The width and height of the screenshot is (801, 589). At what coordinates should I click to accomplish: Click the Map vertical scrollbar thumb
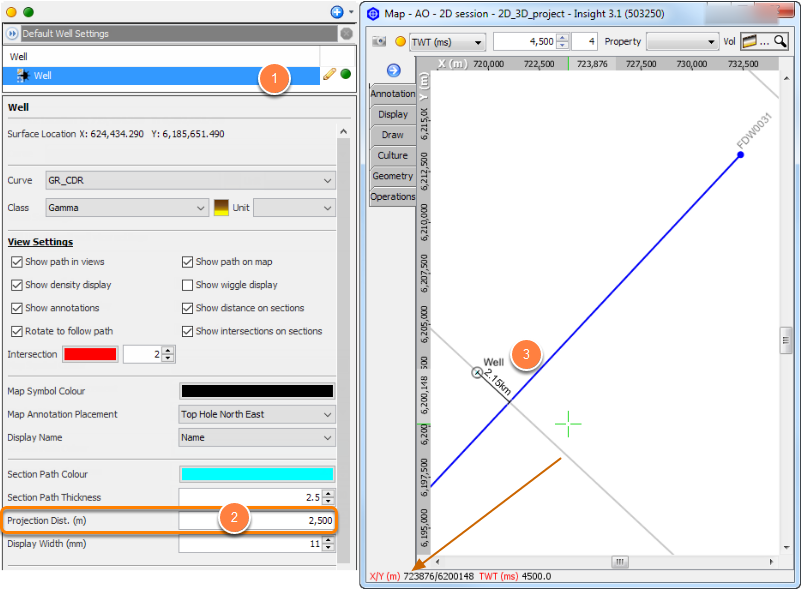tap(786, 340)
